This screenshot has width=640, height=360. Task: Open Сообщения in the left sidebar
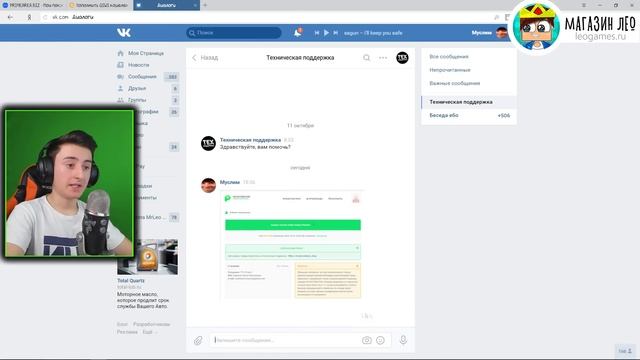[142, 77]
